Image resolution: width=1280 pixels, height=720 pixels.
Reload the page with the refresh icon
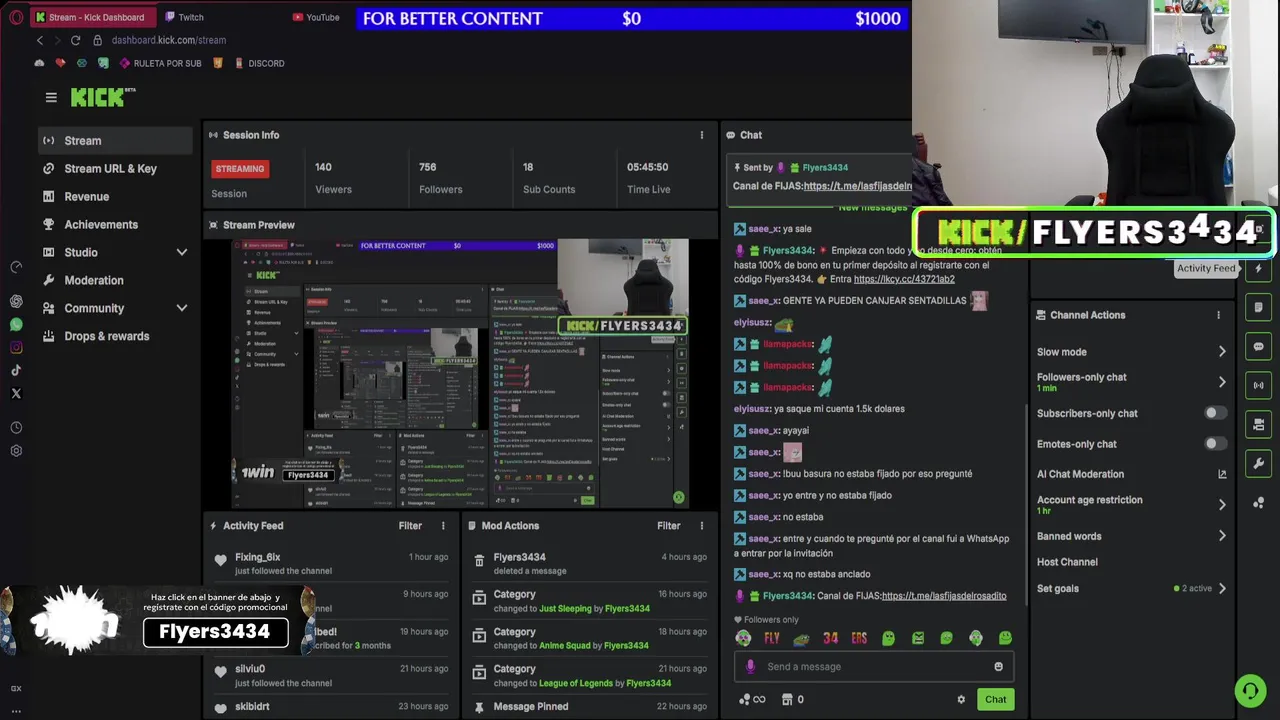[x=75, y=40]
